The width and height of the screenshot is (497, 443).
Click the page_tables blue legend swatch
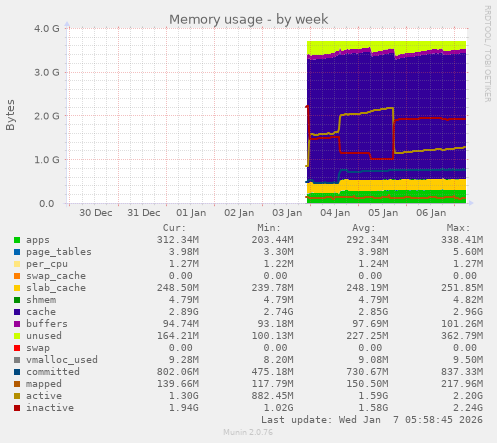coord(17,252)
